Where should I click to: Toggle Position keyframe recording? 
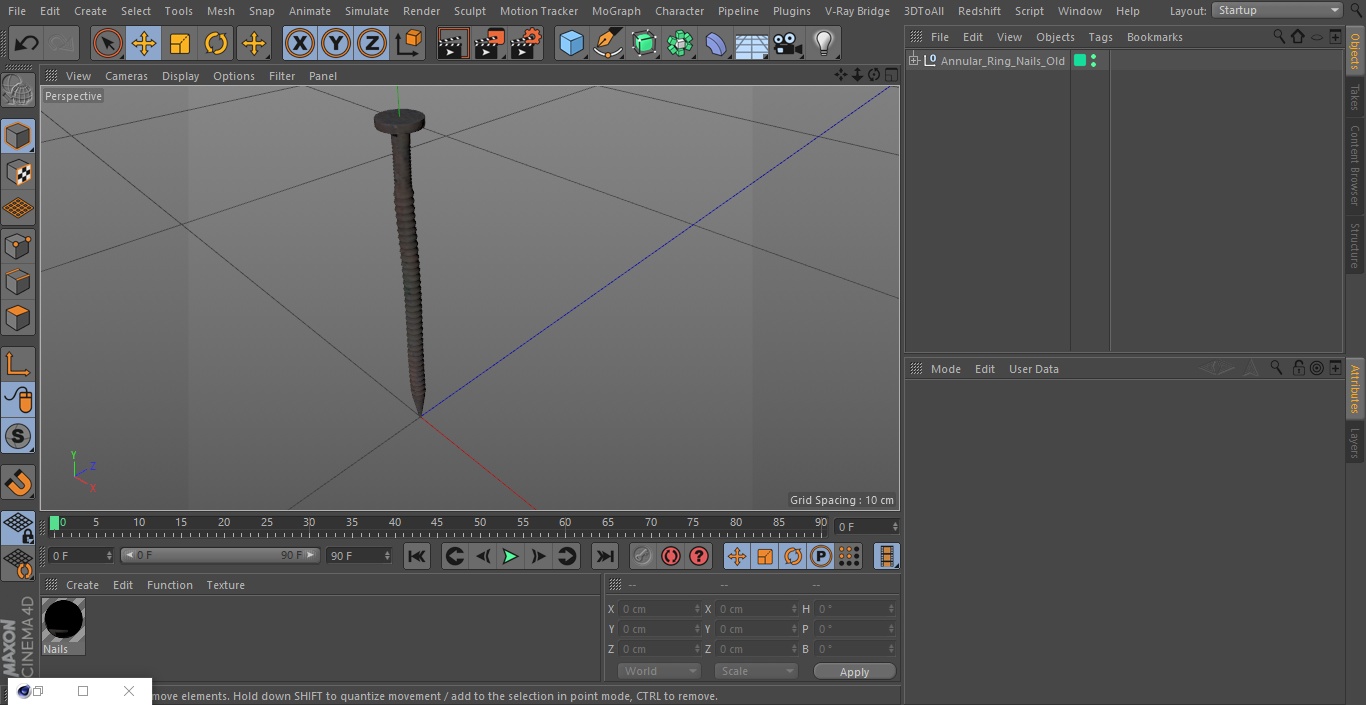tap(737, 556)
